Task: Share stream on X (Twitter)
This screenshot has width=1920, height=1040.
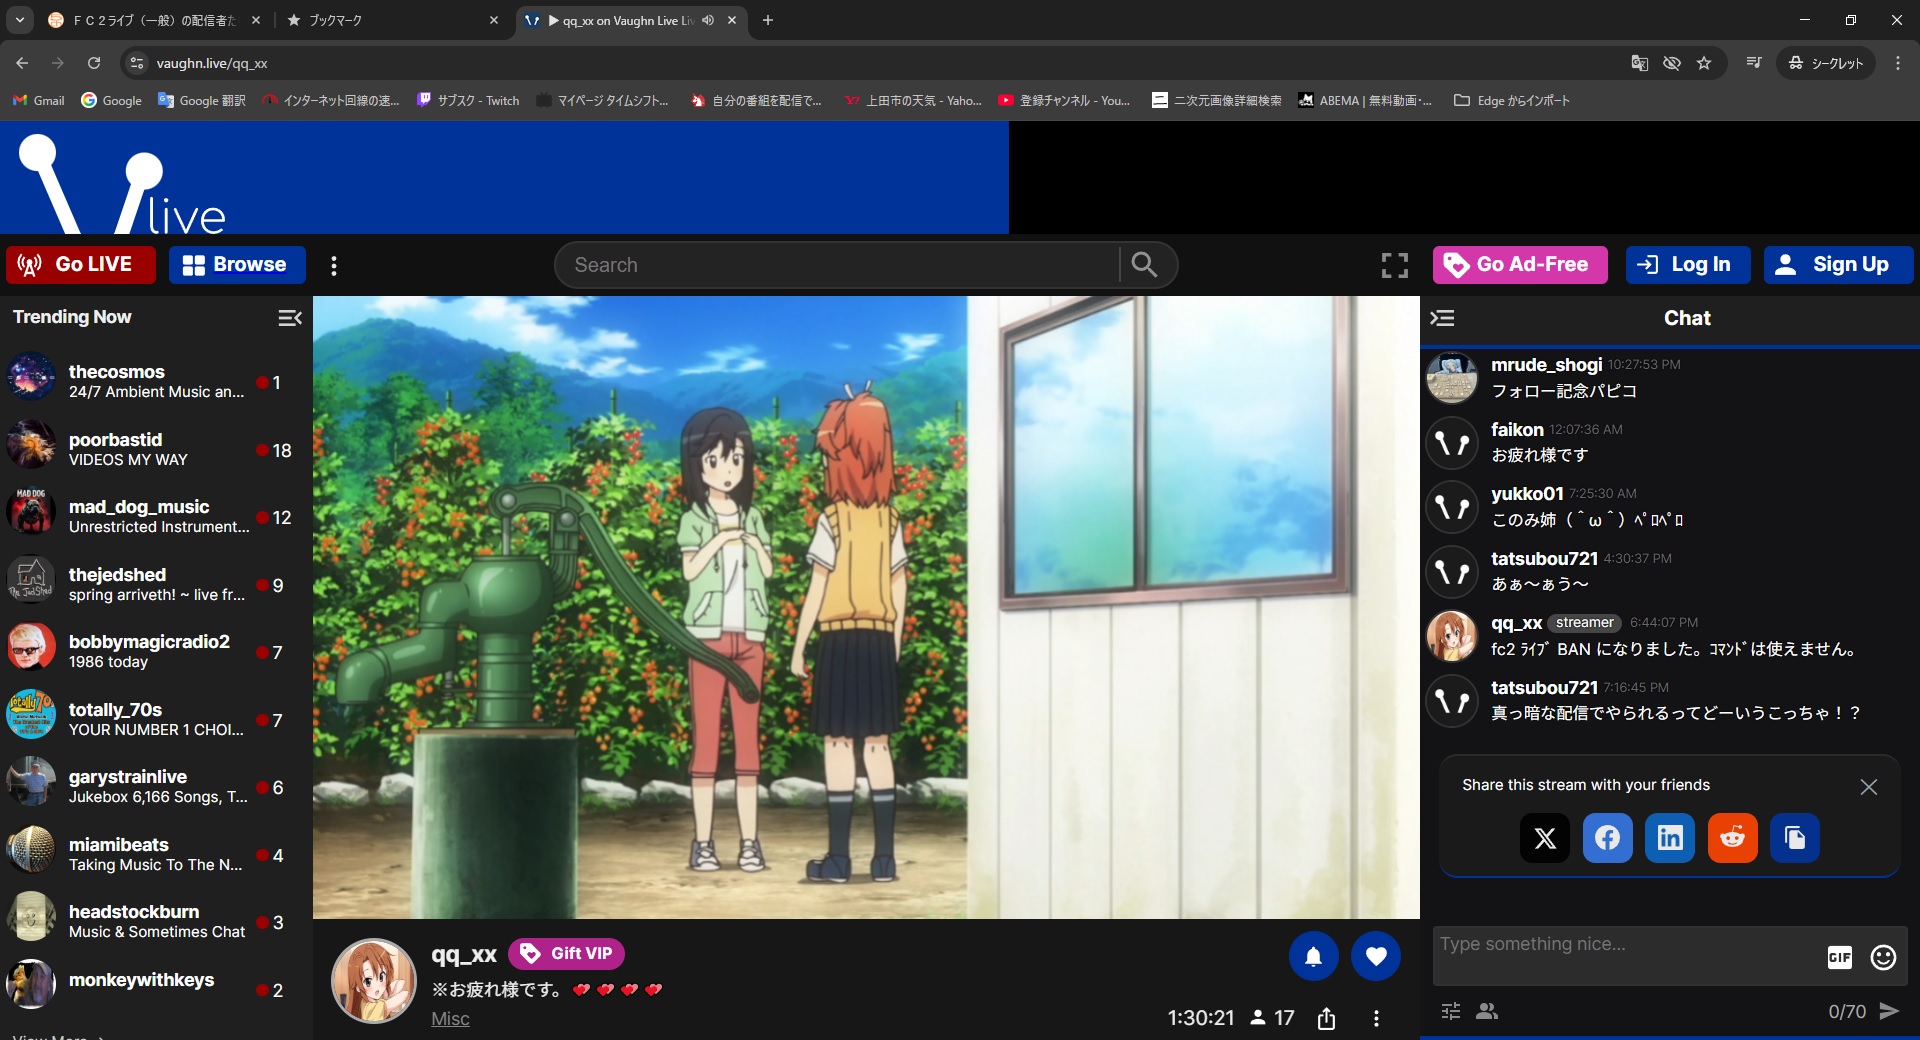Action: tap(1544, 838)
